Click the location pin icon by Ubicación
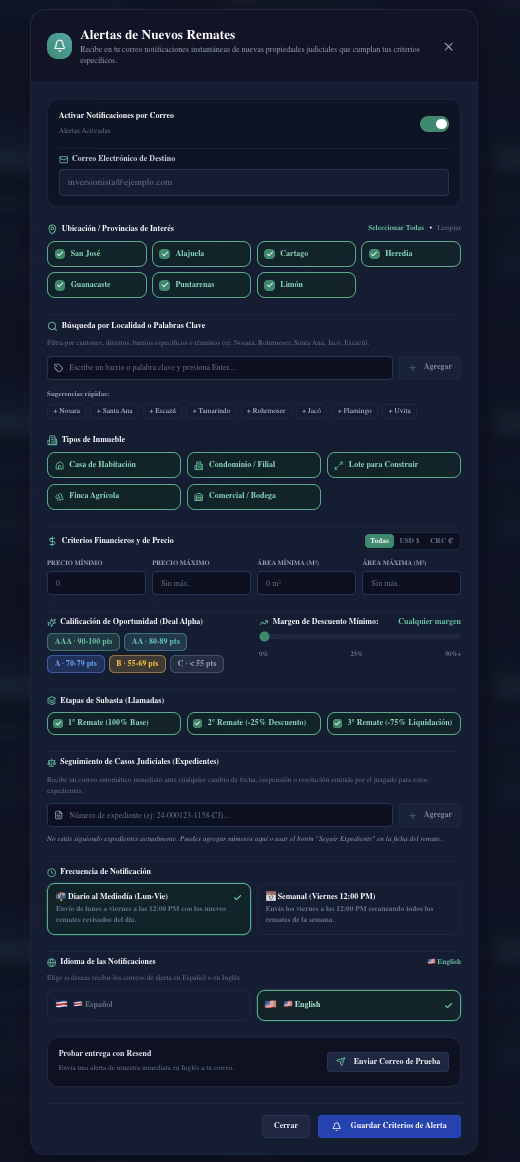Screen dimensions: 520x1162 click(52, 229)
